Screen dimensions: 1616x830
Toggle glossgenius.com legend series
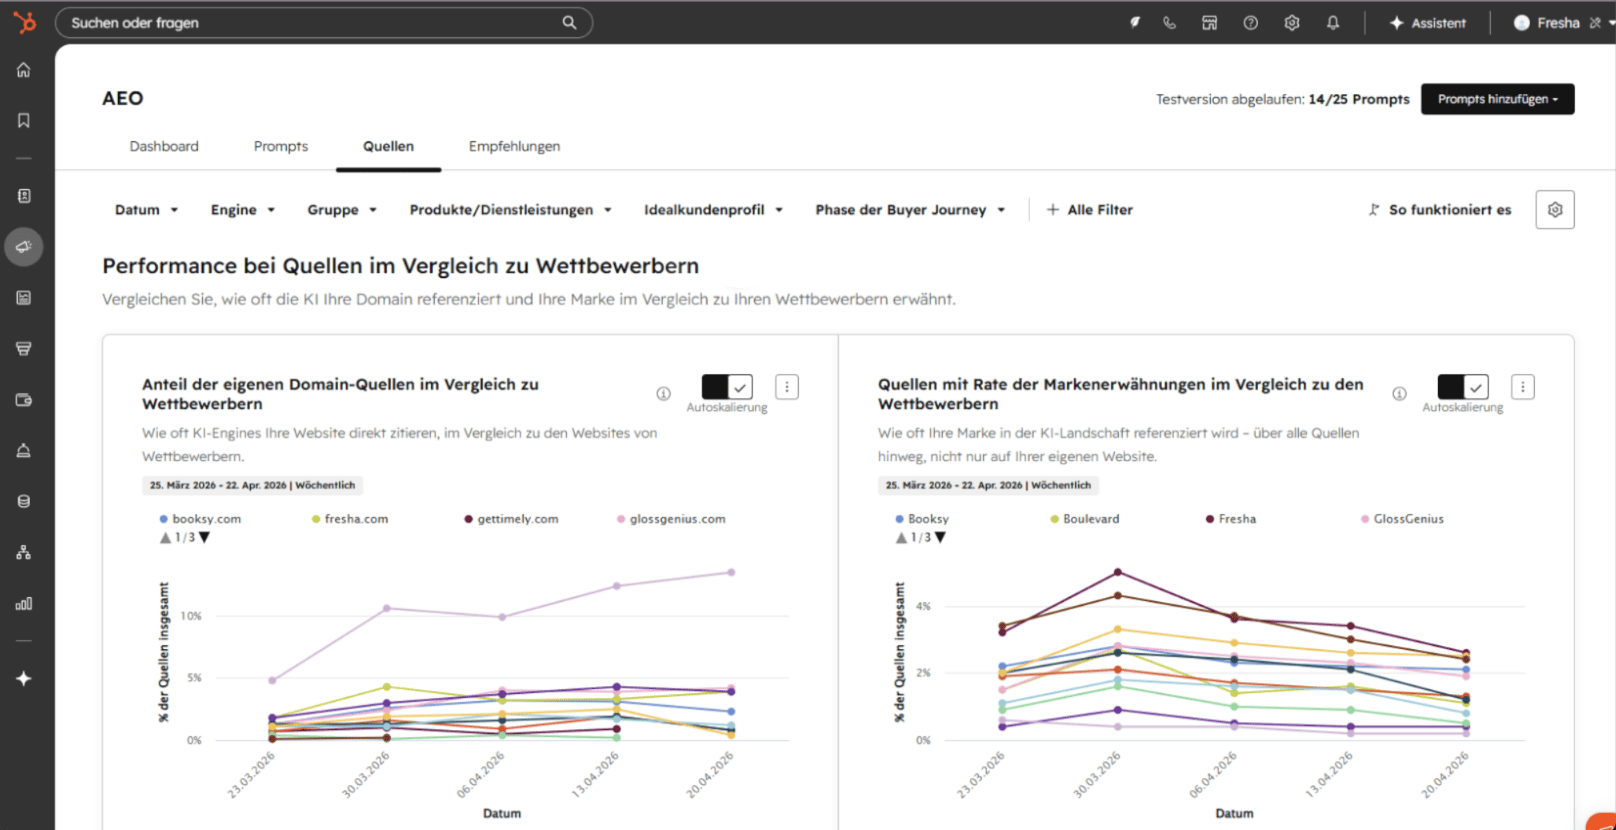[671, 519]
